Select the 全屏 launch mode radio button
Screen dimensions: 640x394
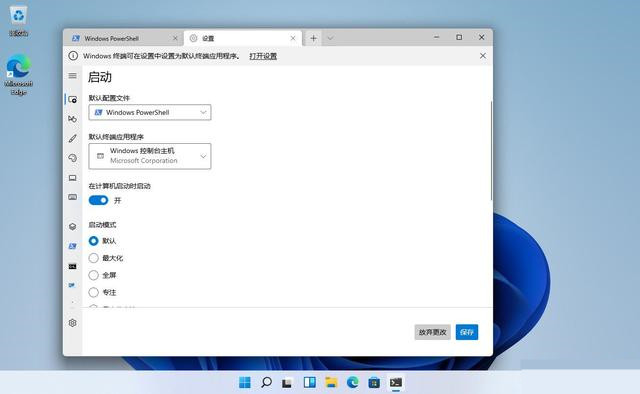pyautogui.click(x=93, y=275)
